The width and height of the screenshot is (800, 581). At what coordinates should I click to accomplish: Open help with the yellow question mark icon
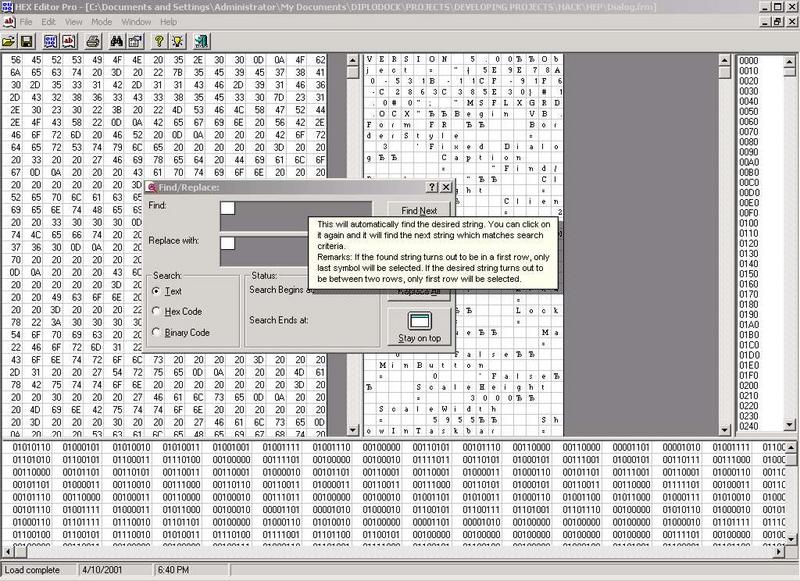click(x=159, y=41)
